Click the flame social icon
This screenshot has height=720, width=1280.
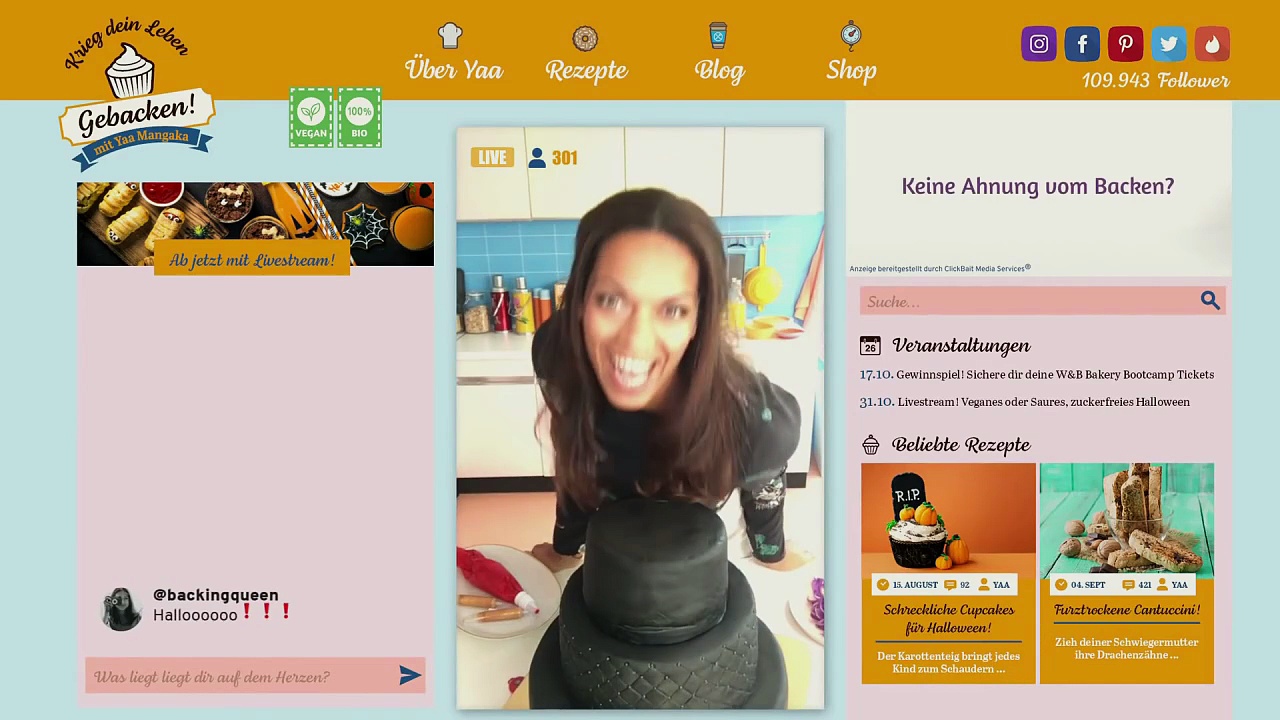1212,44
